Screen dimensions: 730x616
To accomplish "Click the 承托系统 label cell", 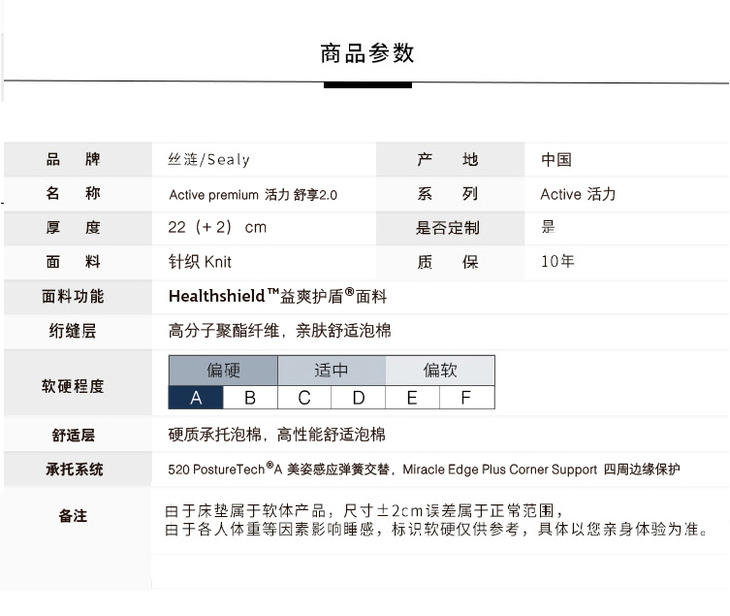I will pos(78,469).
